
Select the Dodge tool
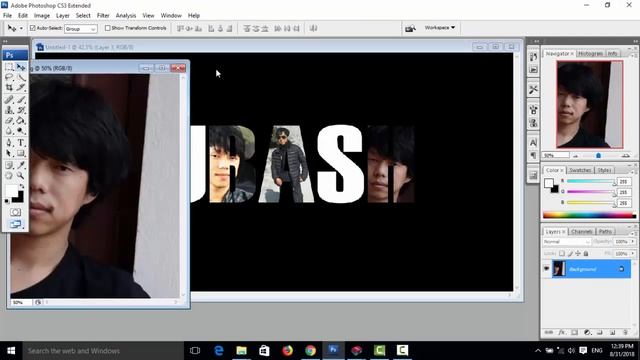click(21, 131)
